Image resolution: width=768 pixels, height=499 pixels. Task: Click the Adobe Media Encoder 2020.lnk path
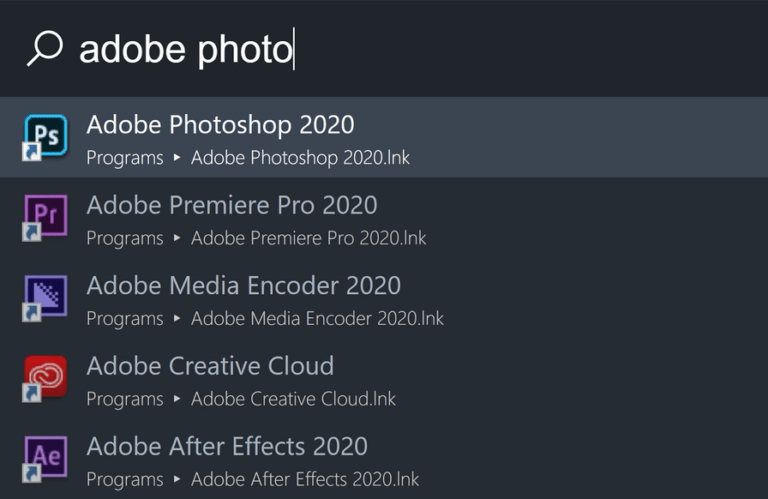tap(317, 318)
